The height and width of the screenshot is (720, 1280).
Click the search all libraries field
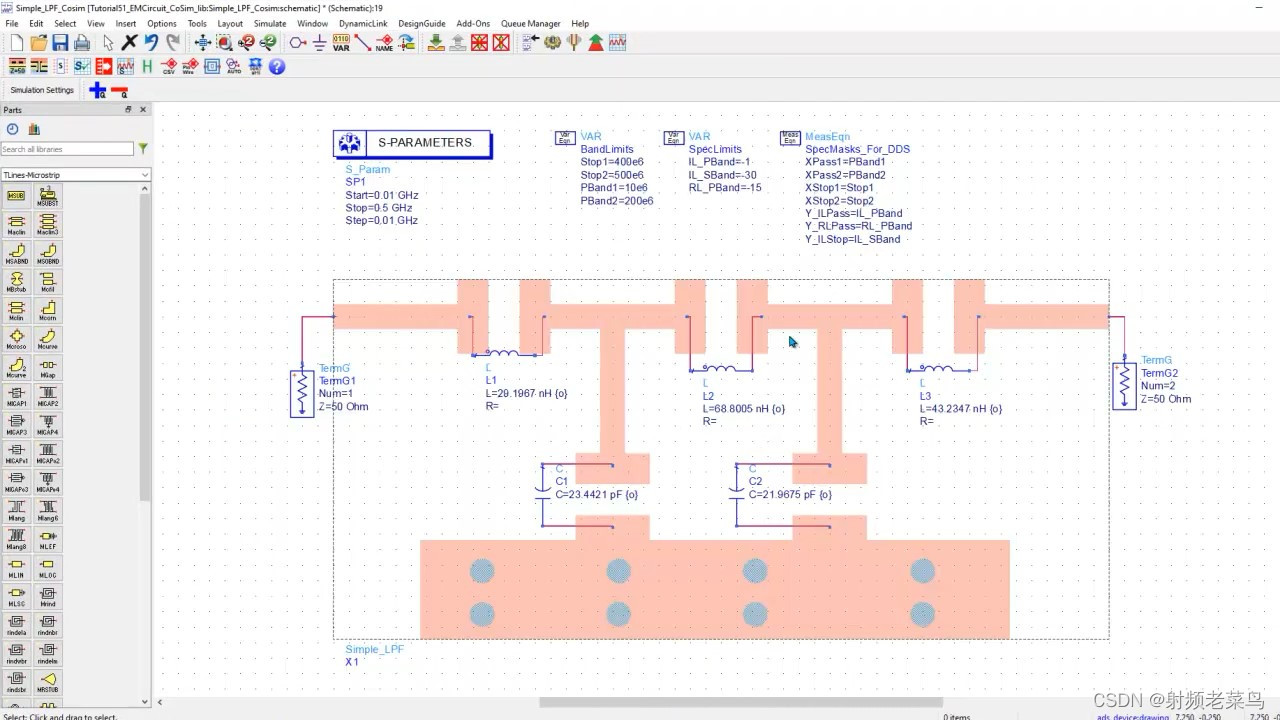62,148
